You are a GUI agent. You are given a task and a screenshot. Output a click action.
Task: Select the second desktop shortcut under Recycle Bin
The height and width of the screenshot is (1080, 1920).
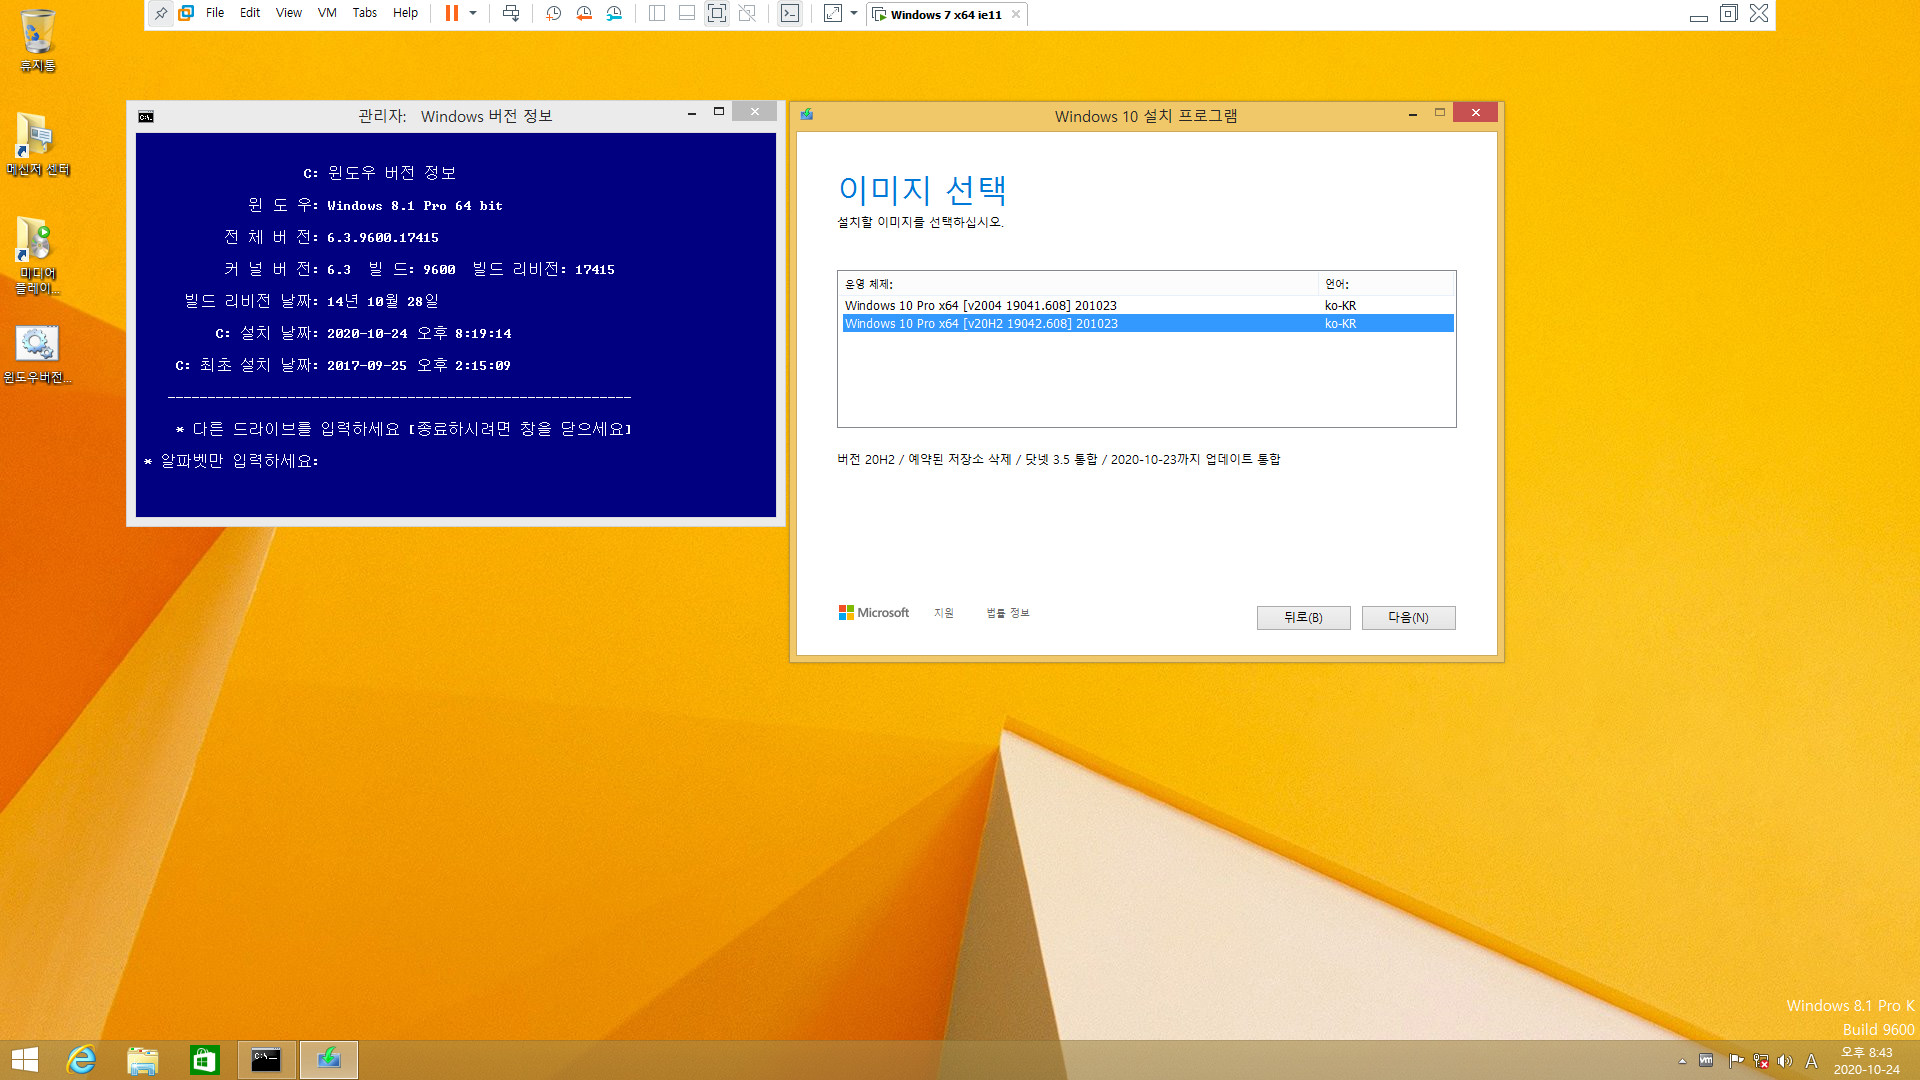(x=38, y=145)
